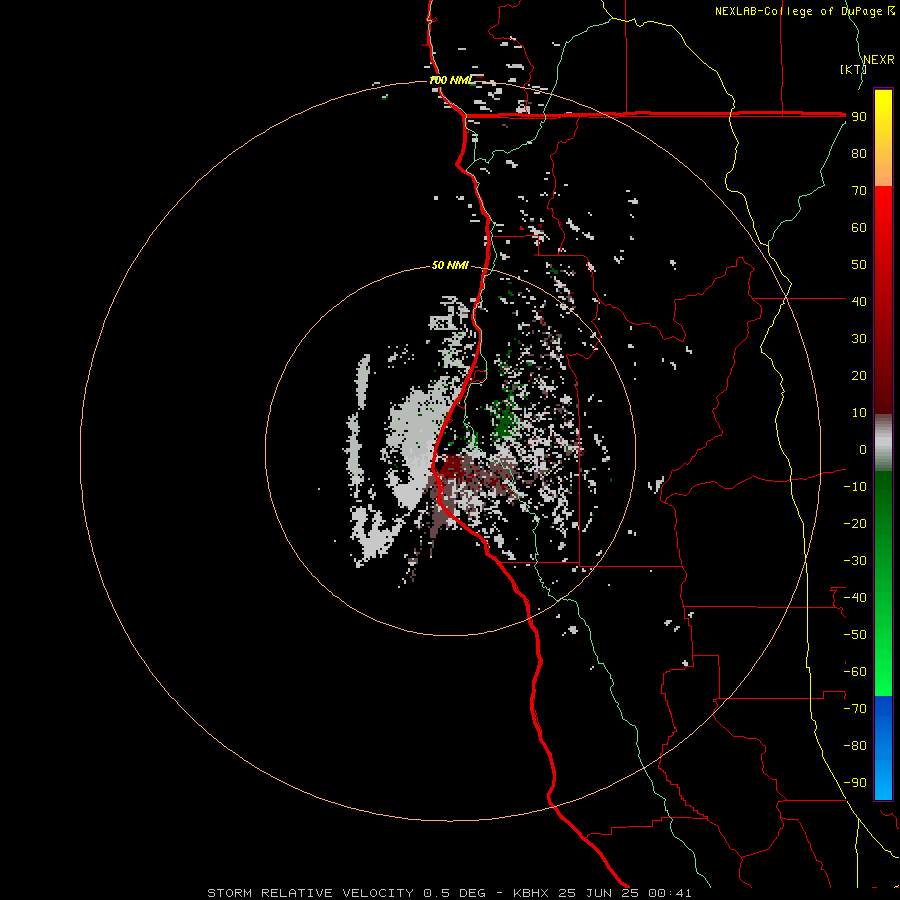Pick the blue segment of the color bar
The height and width of the screenshot is (900, 900).
(x=883, y=747)
